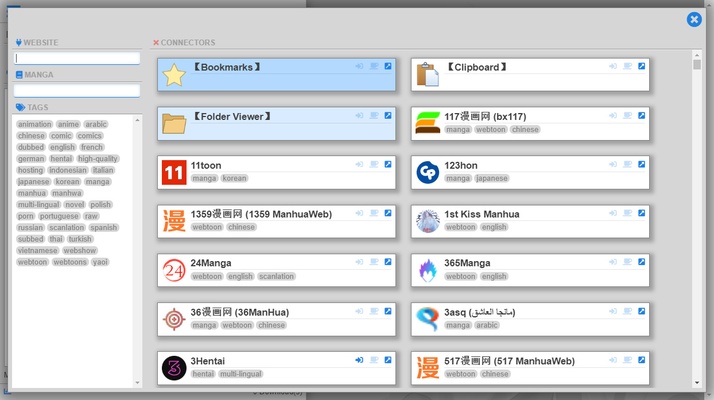Toggle the english tag in Tags panel
714x400 pixels.
point(62,147)
